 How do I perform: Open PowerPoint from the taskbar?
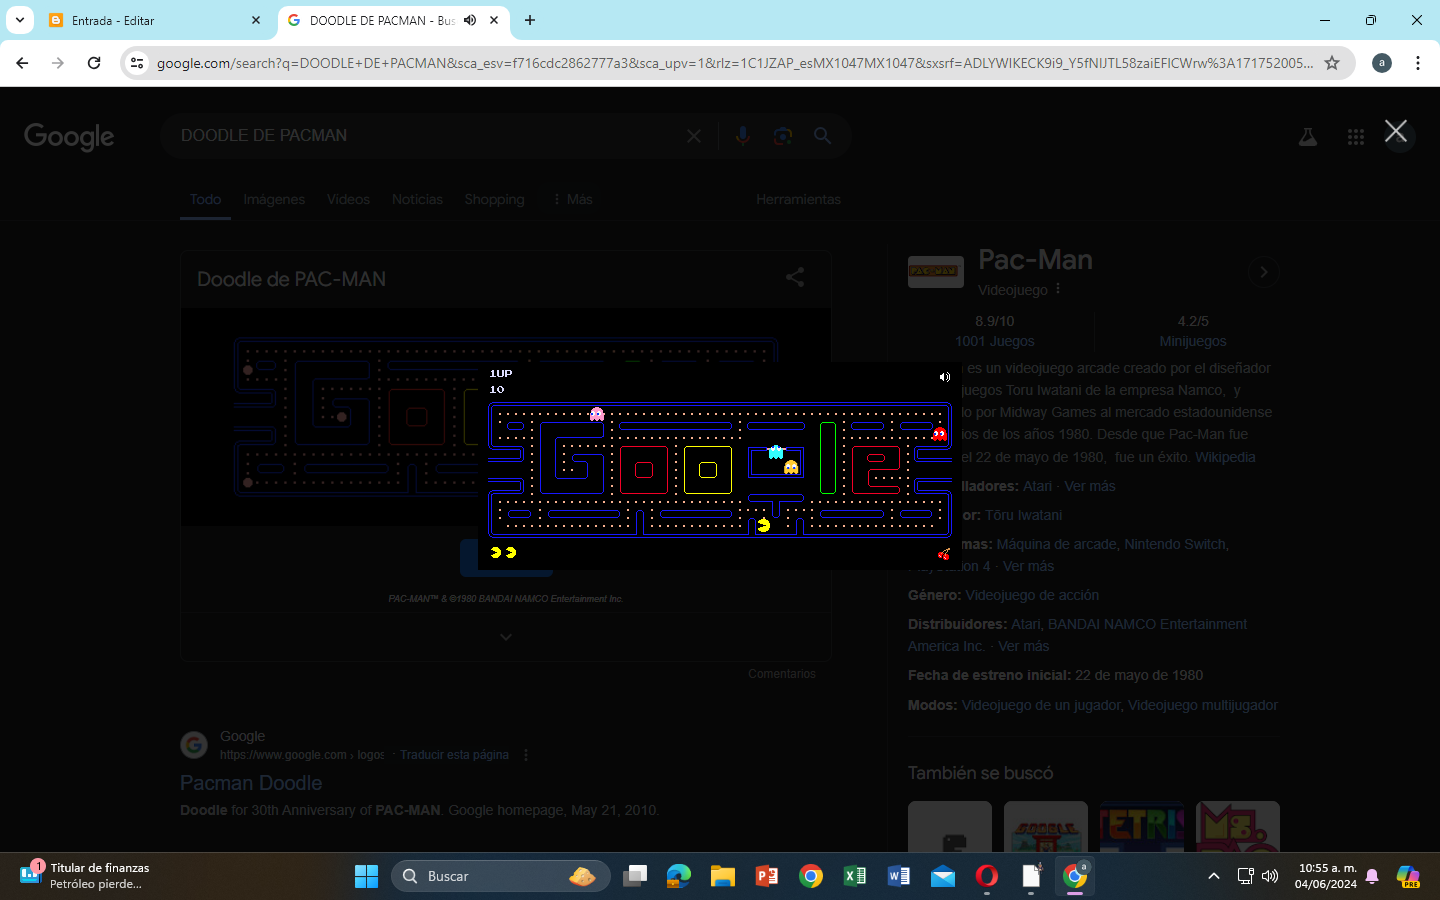point(767,876)
